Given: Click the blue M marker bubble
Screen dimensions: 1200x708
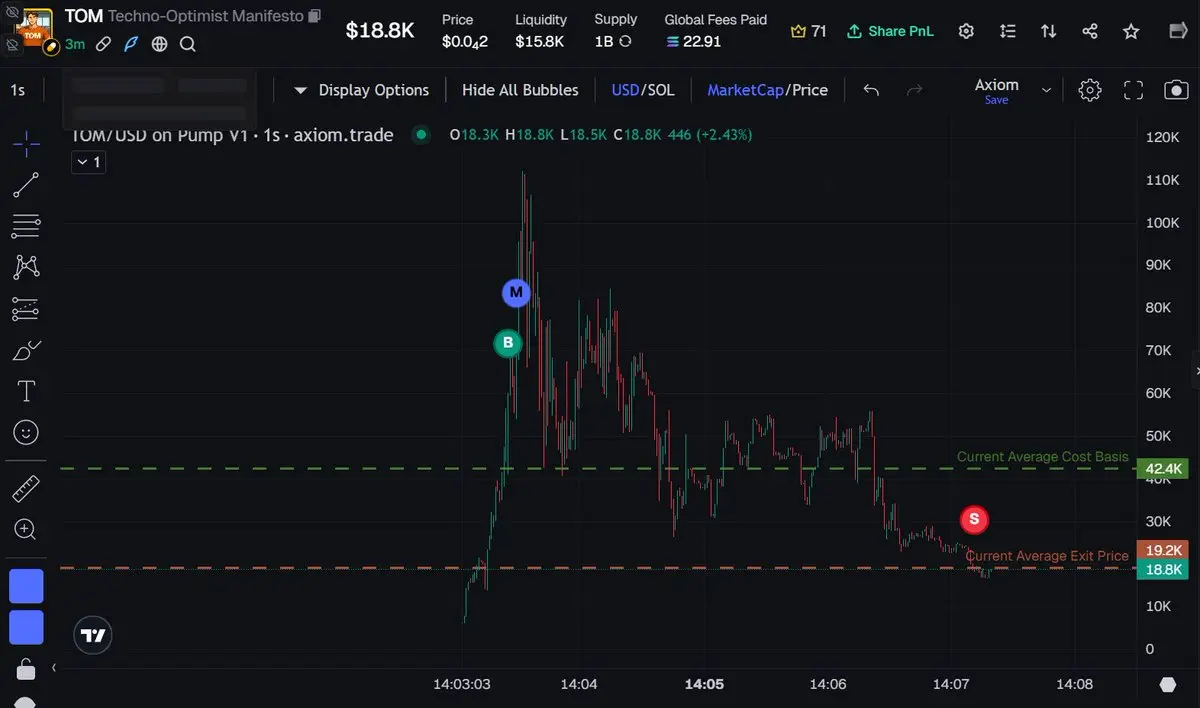Looking at the screenshot, I should [x=516, y=293].
